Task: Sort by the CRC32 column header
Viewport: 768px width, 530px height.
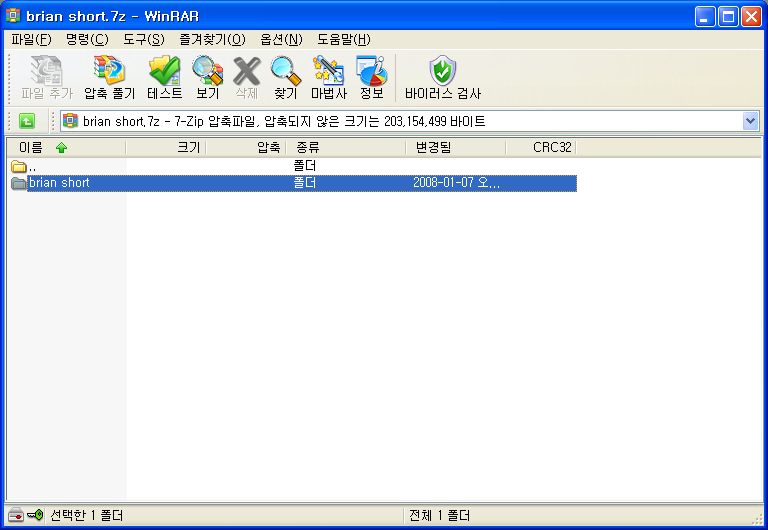Action: 541,147
